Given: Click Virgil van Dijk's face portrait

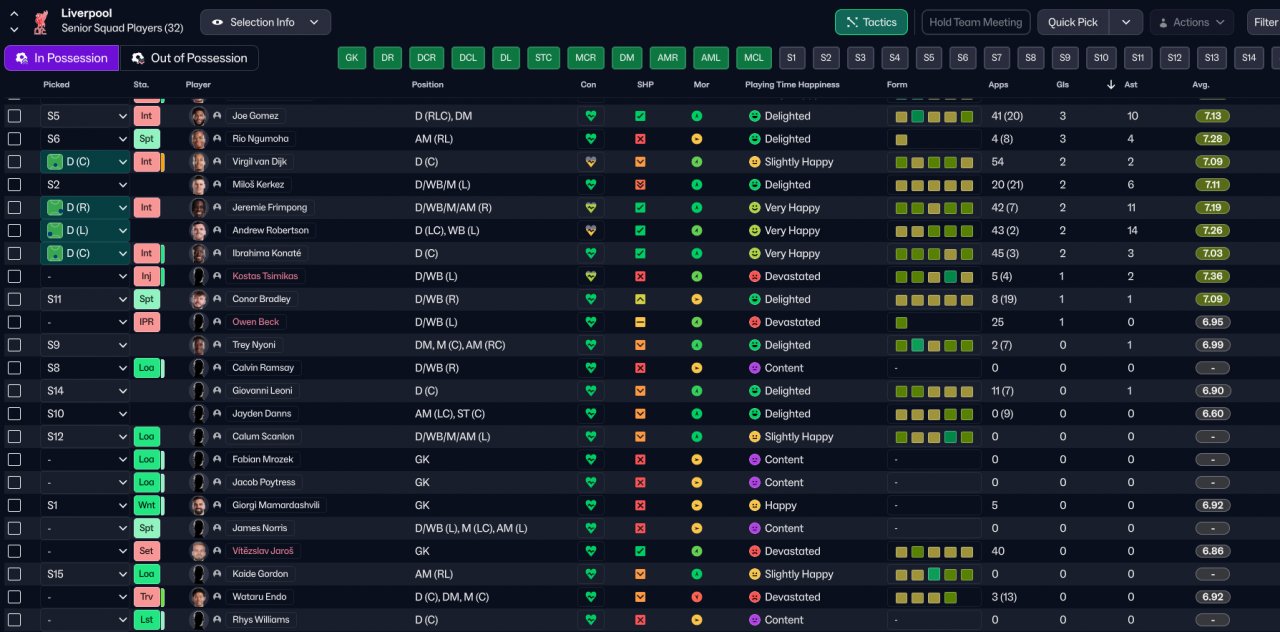Looking at the screenshot, I should pyautogui.click(x=199, y=162).
